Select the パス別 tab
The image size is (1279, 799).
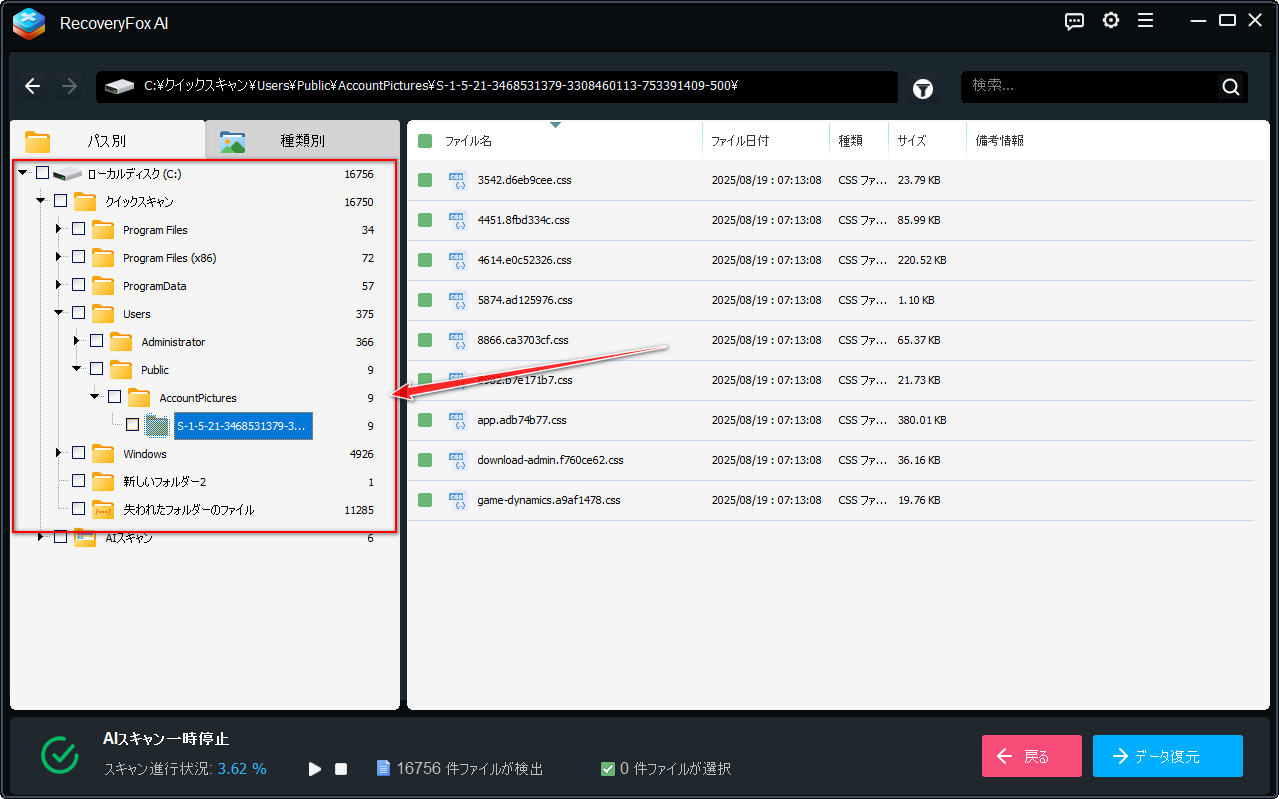105,141
